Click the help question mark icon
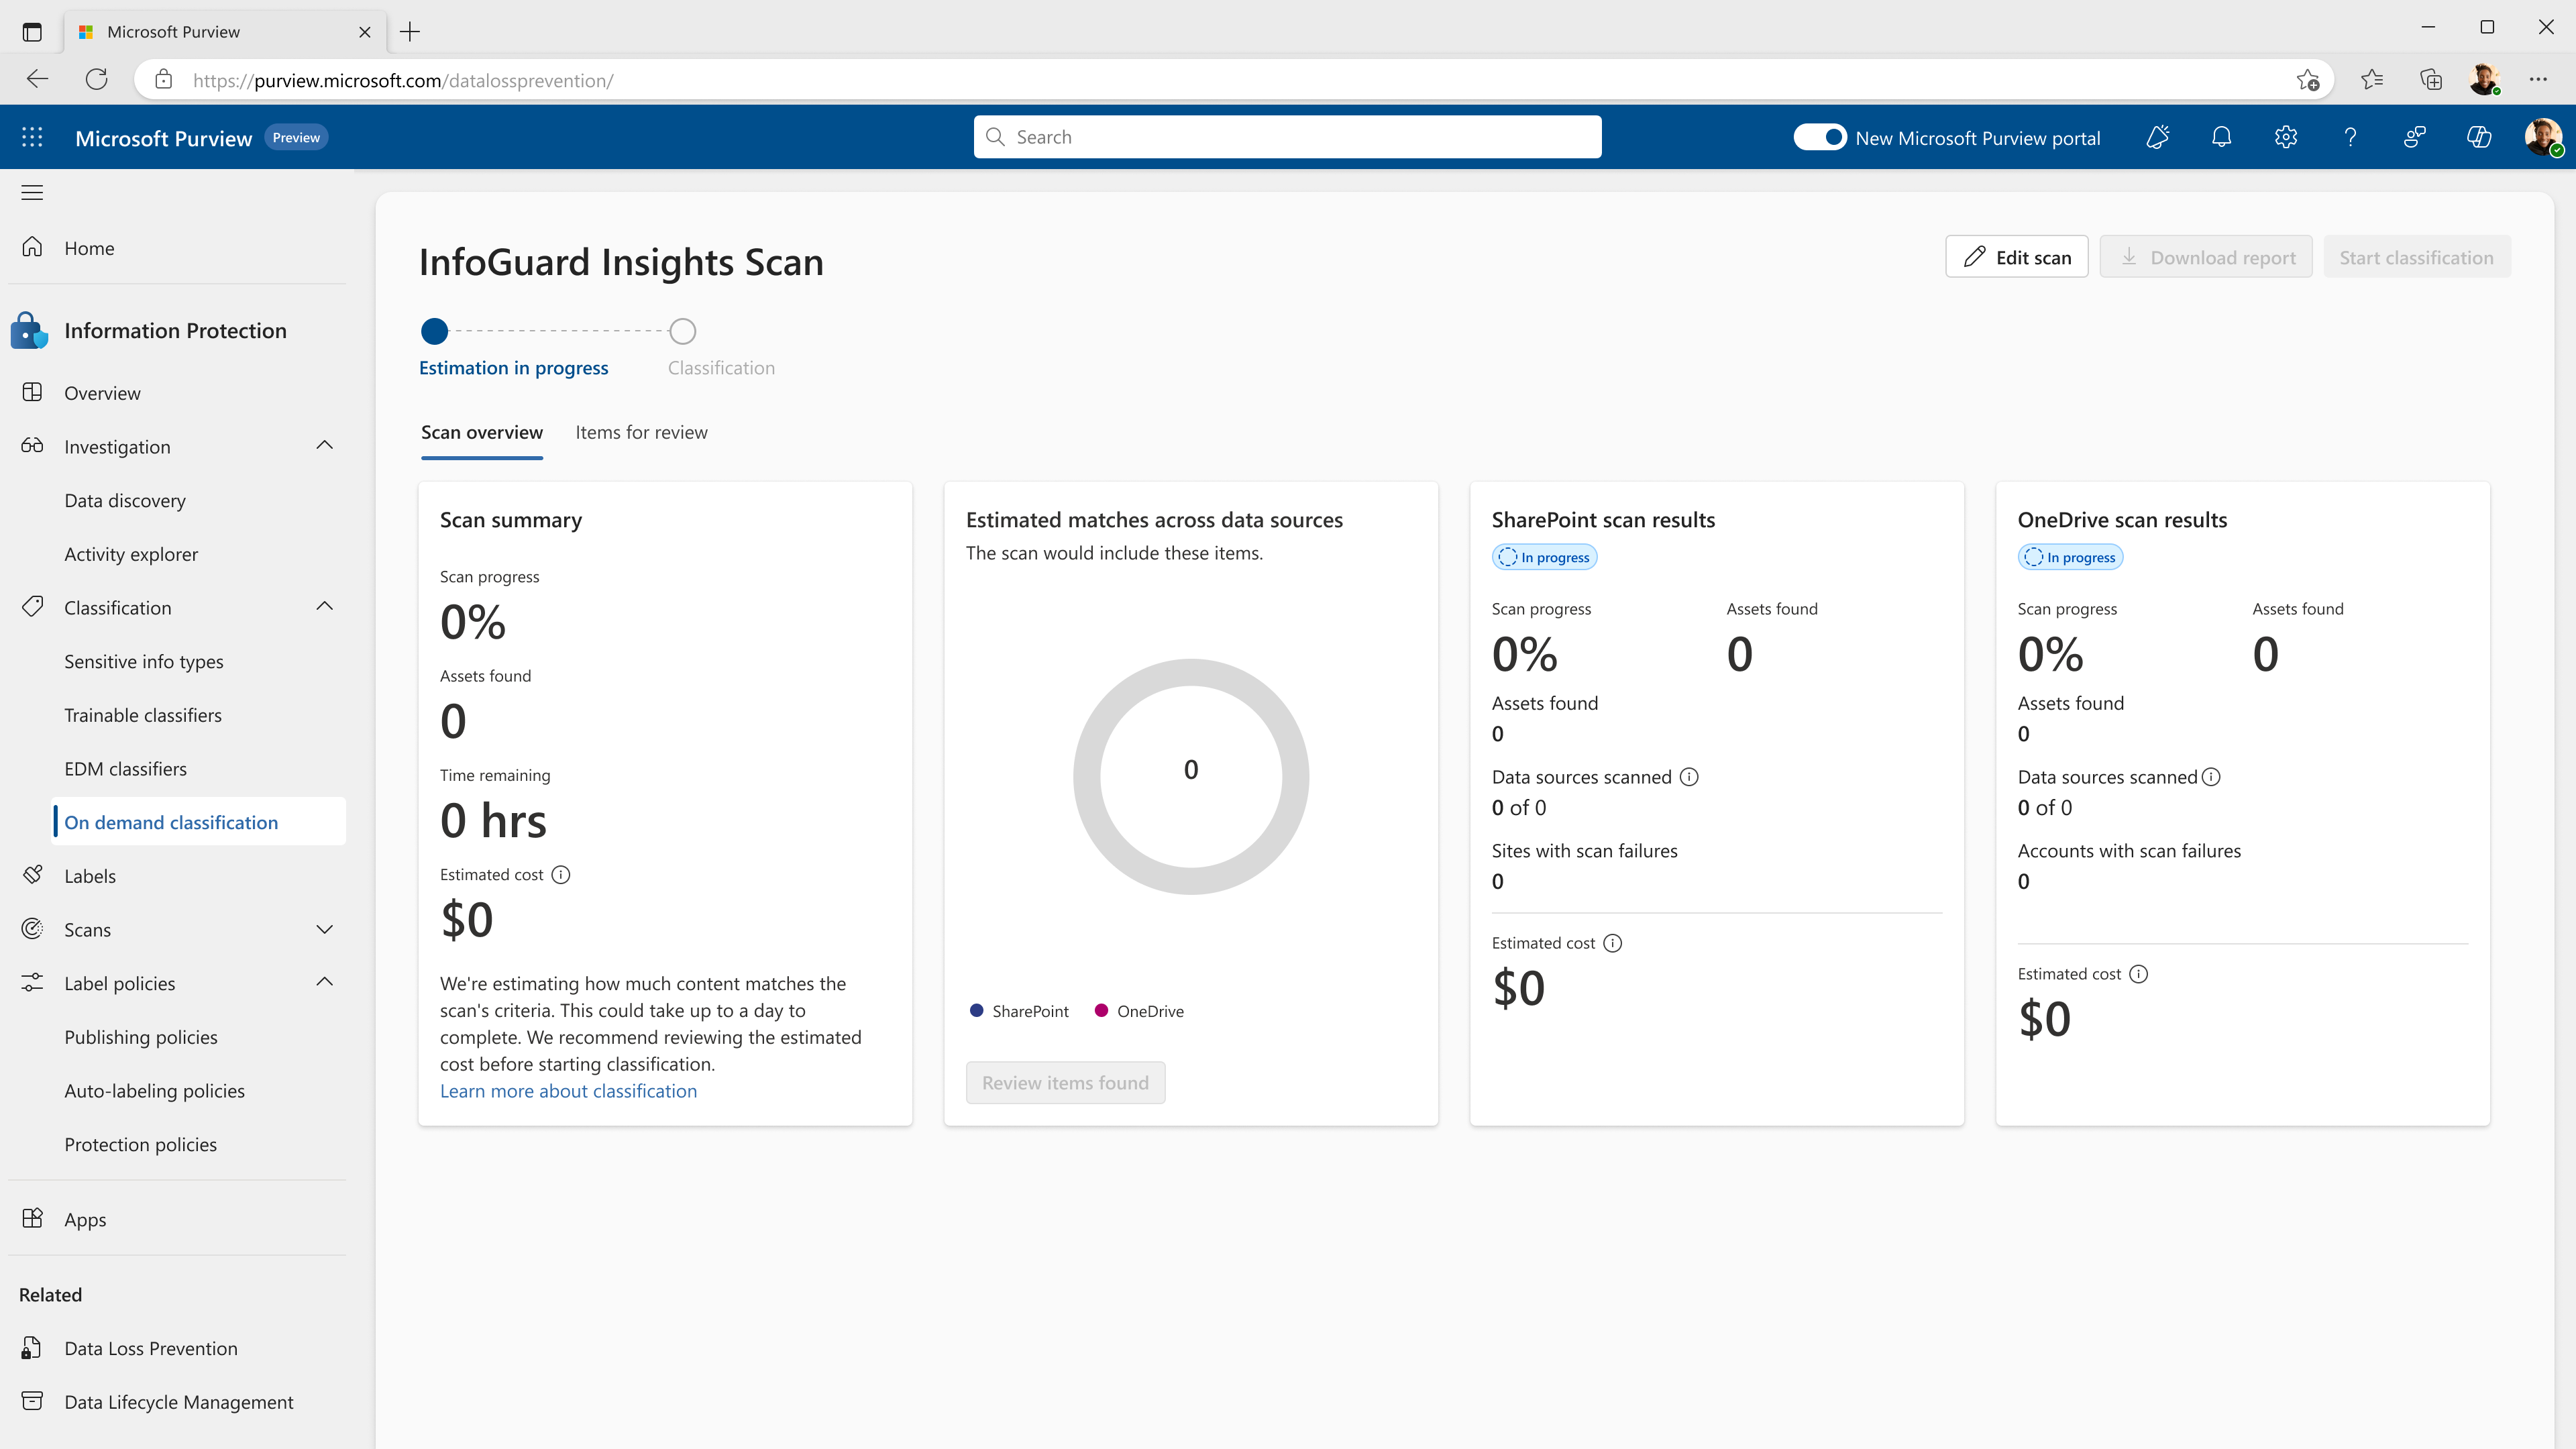Image resolution: width=2576 pixels, height=1449 pixels. (x=2350, y=137)
